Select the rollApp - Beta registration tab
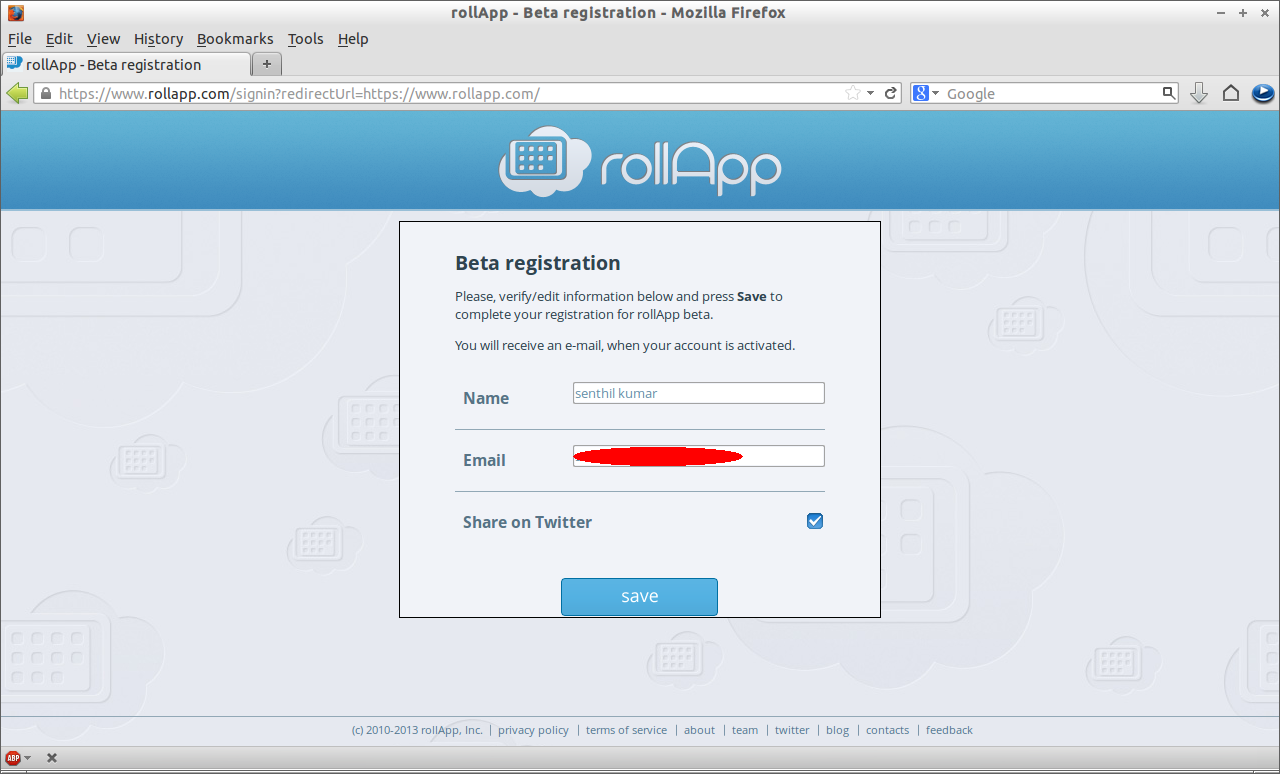 [126, 64]
